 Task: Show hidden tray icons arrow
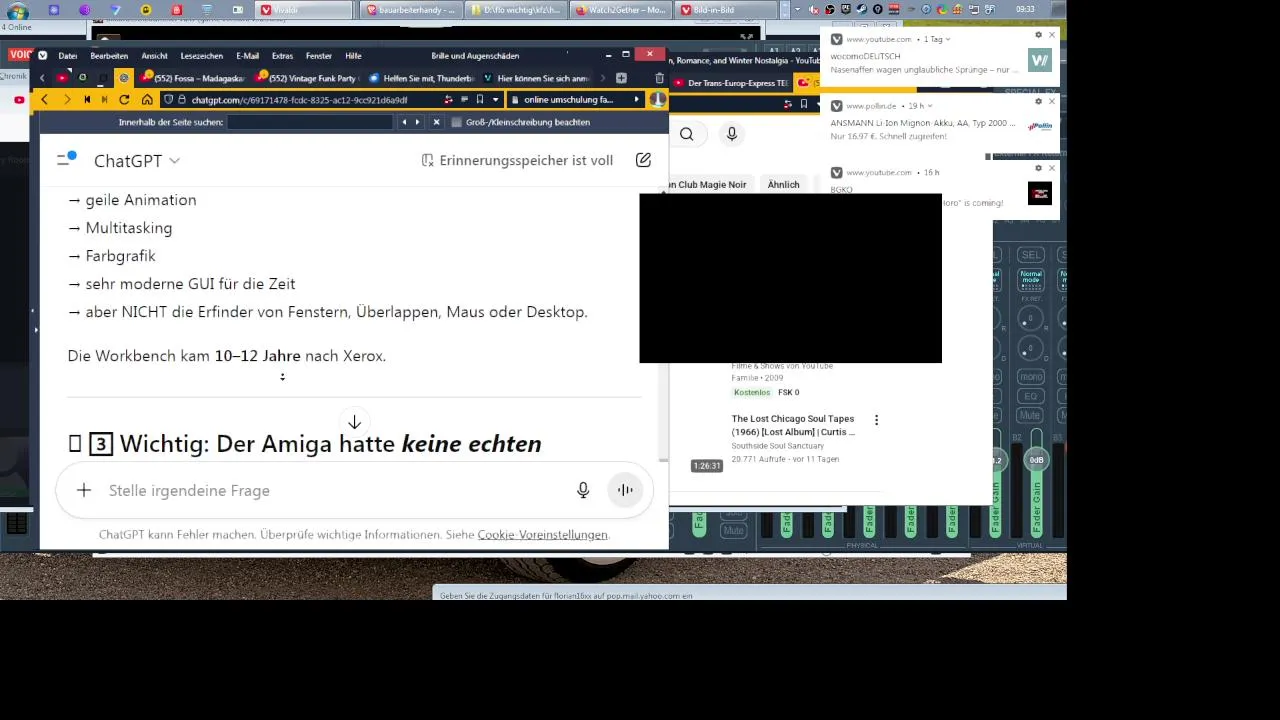(798, 10)
